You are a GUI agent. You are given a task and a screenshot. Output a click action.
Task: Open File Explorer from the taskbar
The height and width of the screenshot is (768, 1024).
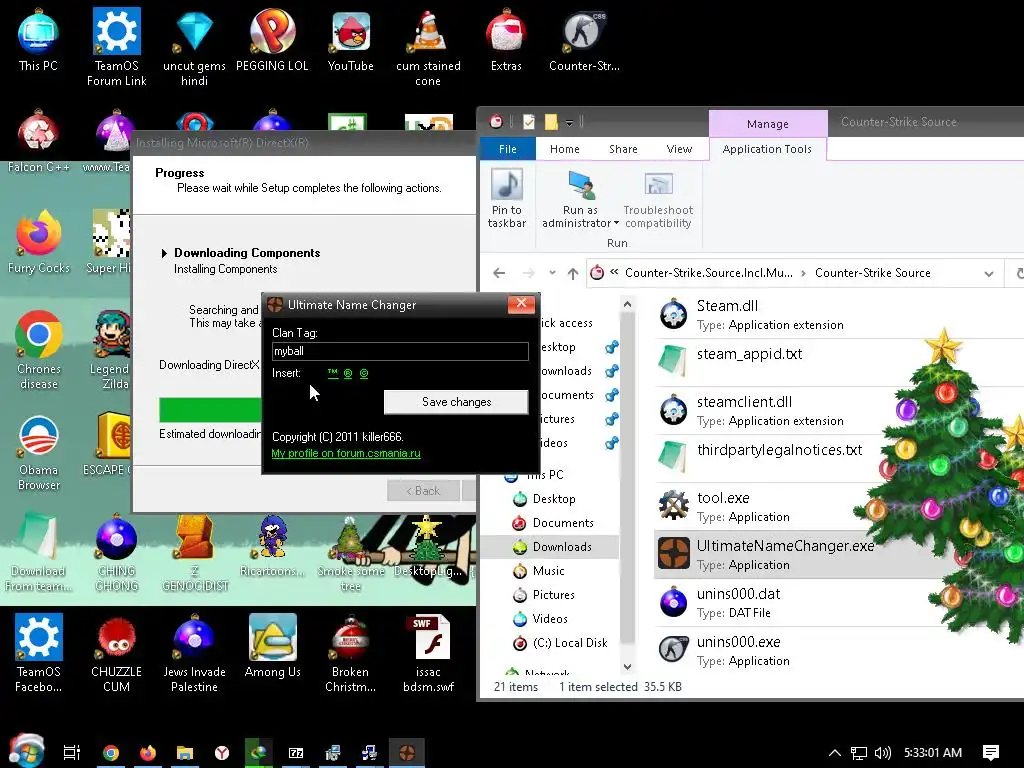(185, 753)
